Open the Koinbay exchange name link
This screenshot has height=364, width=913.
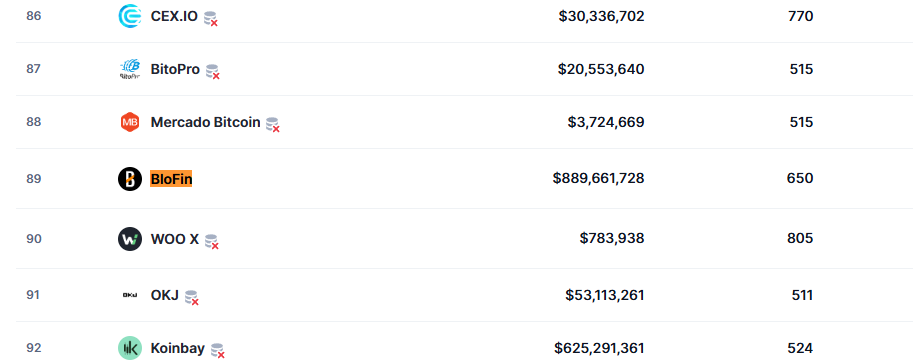point(178,348)
